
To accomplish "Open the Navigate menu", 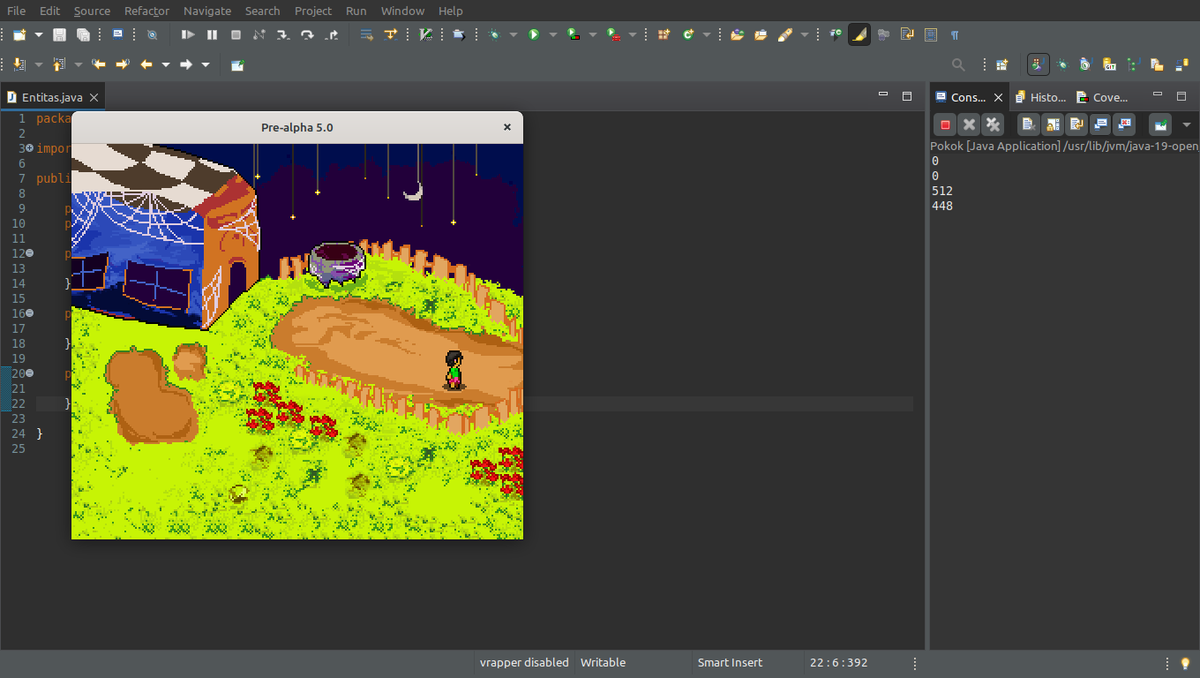I will coord(207,11).
